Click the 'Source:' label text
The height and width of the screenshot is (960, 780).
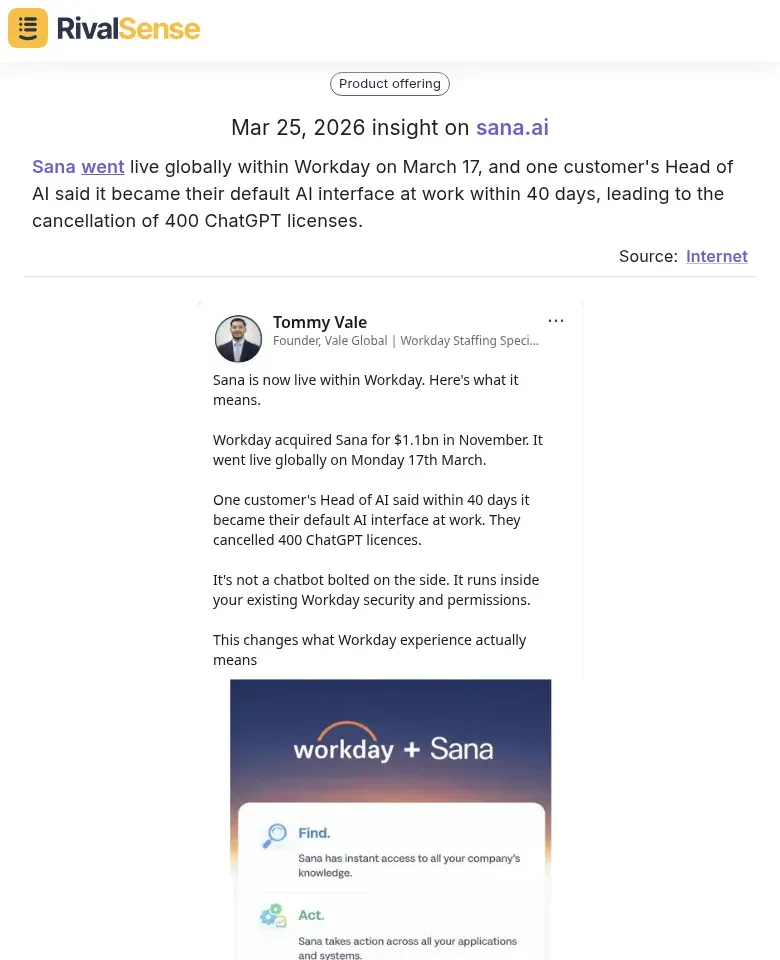tap(647, 256)
